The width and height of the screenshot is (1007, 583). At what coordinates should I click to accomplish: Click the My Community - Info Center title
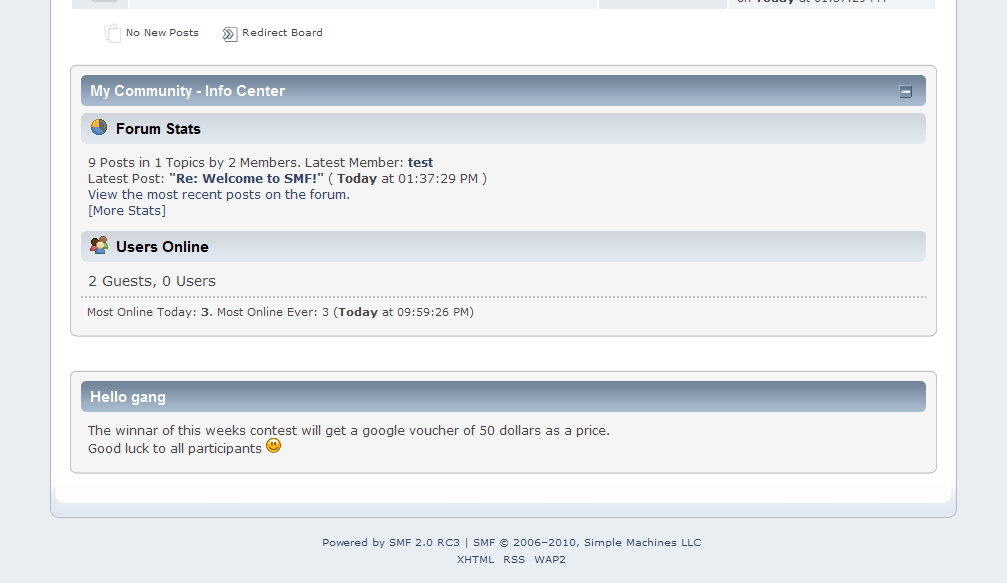(188, 91)
